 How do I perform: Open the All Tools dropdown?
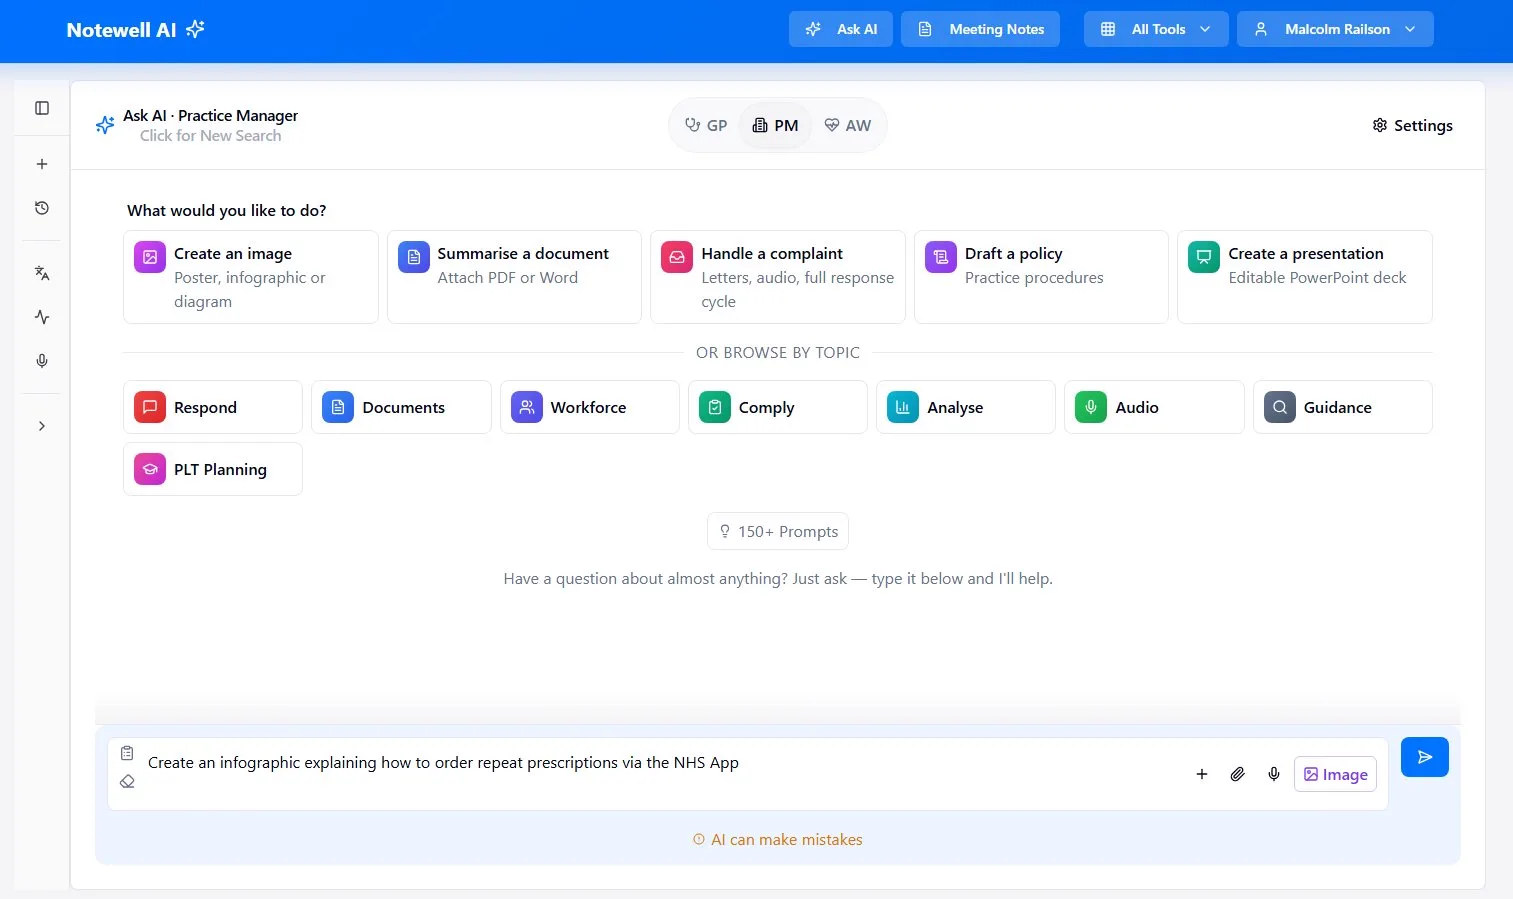coord(1156,29)
